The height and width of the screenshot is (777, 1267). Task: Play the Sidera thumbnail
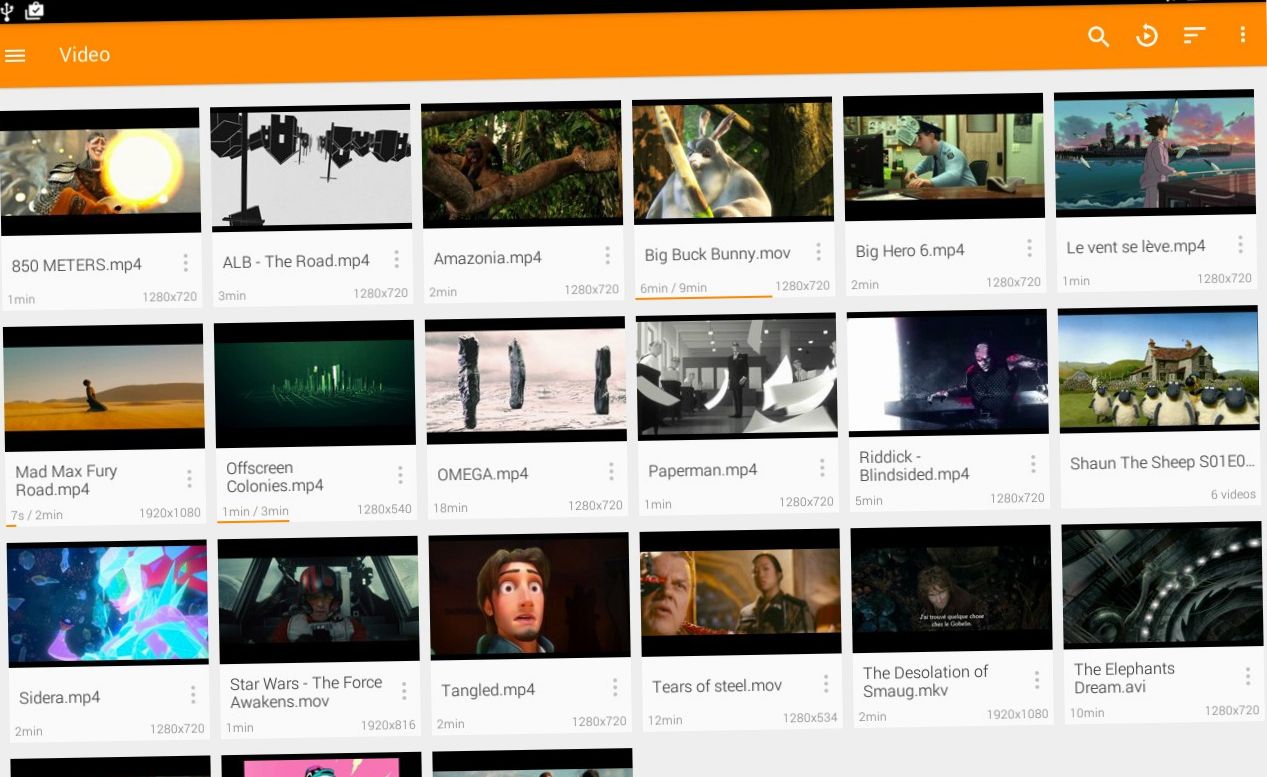pyautogui.click(x=108, y=604)
